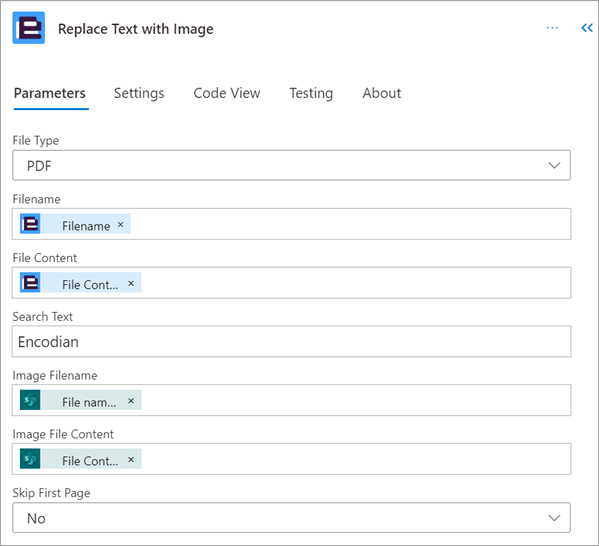Collapse the panel with double chevron

(586, 28)
